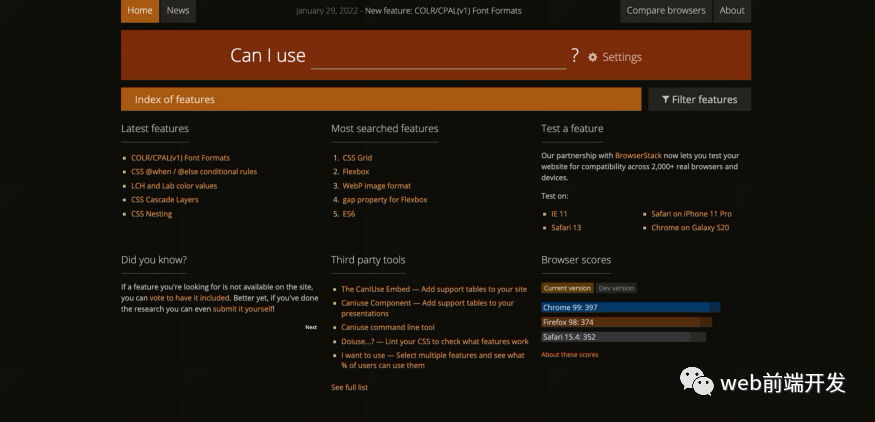Viewport: 875px width, 422px height.
Task: Test on Chrome on Galaxy S20
Action: (690, 228)
